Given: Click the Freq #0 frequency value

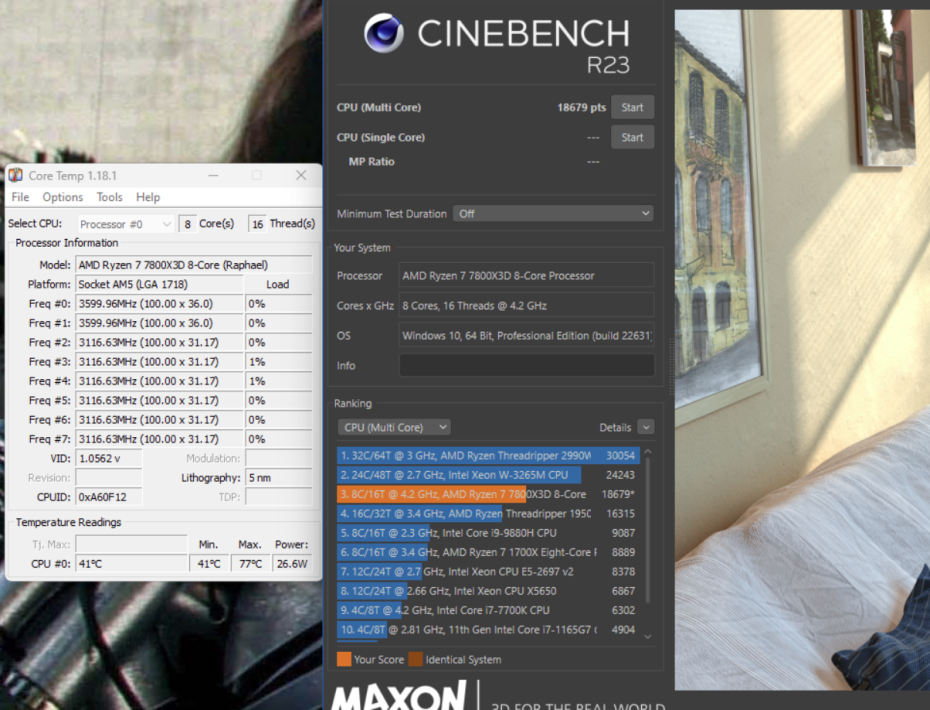Looking at the screenshot, I should [160, 304].
